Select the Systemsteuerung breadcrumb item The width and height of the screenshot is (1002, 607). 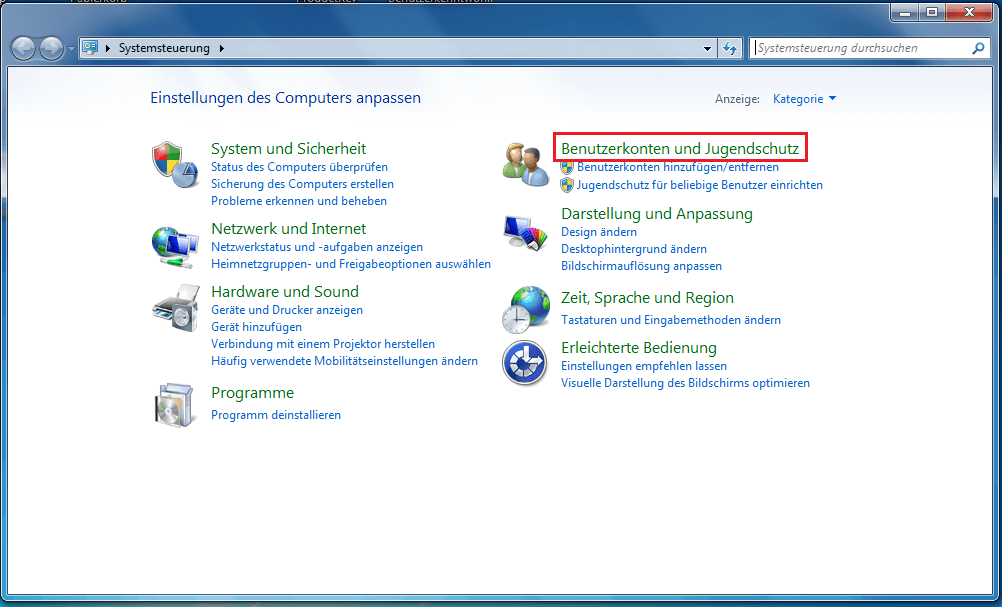(x=164, y=48)
